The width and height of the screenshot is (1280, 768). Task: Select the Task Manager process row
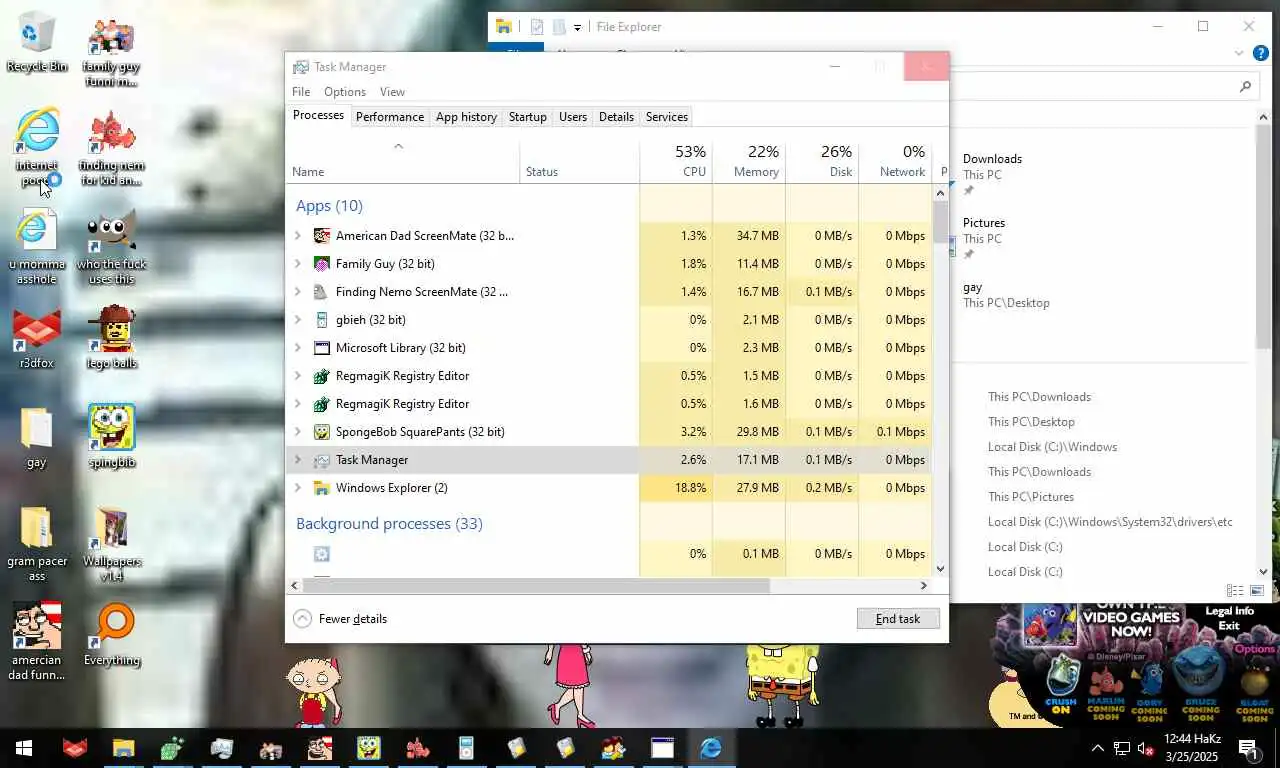(610, 460)
